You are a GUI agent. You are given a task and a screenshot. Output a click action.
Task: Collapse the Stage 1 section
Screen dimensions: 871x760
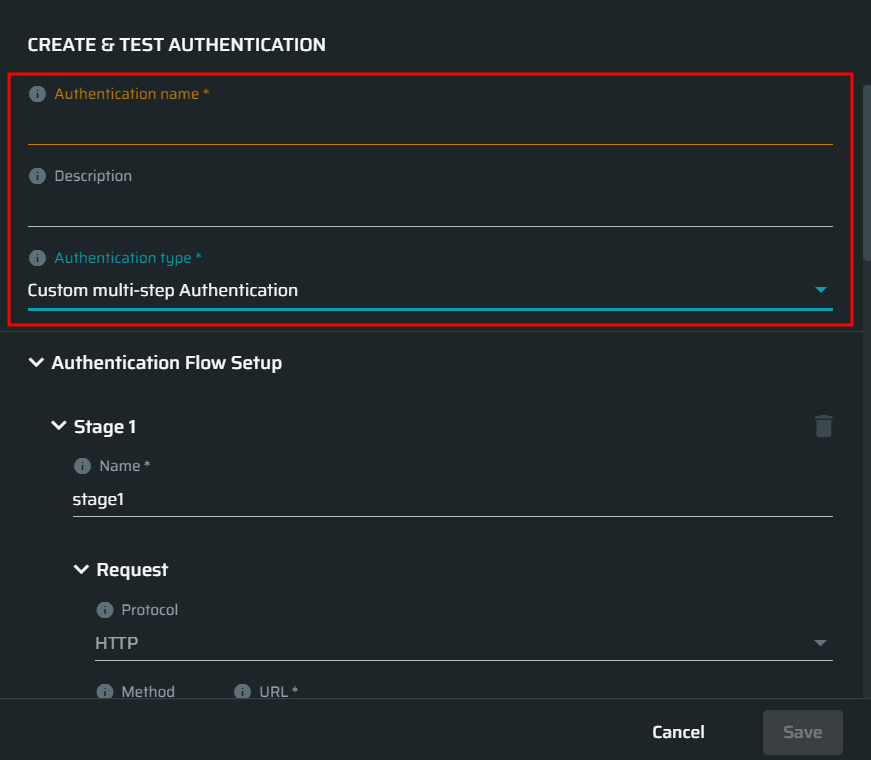pos(58,426)
